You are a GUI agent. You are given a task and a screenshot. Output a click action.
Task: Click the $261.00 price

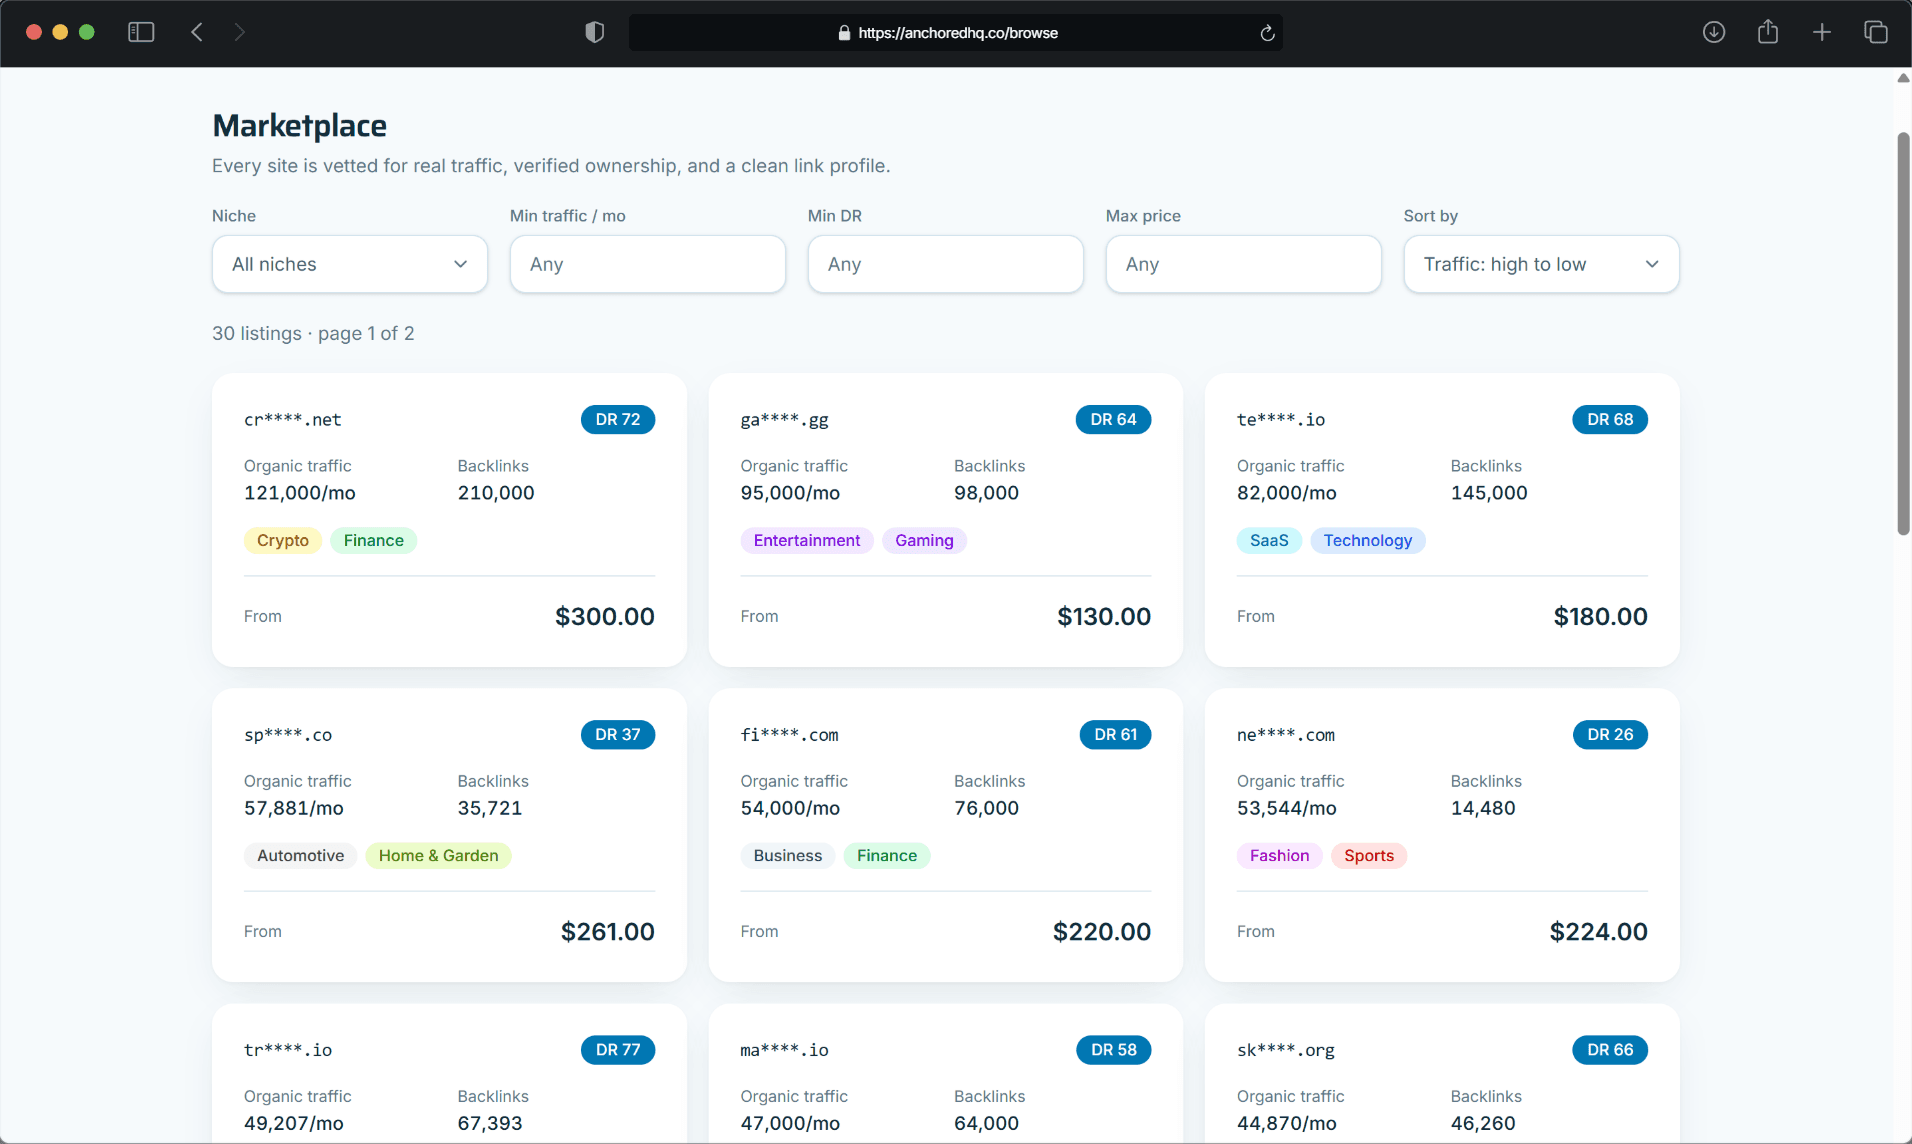(x=608, y=932)
